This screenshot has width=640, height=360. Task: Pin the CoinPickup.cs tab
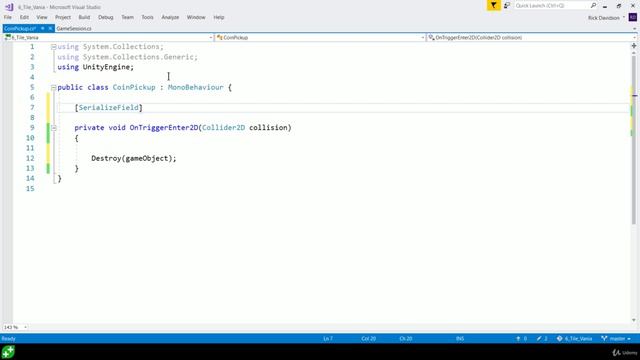(x=42, y=29)
